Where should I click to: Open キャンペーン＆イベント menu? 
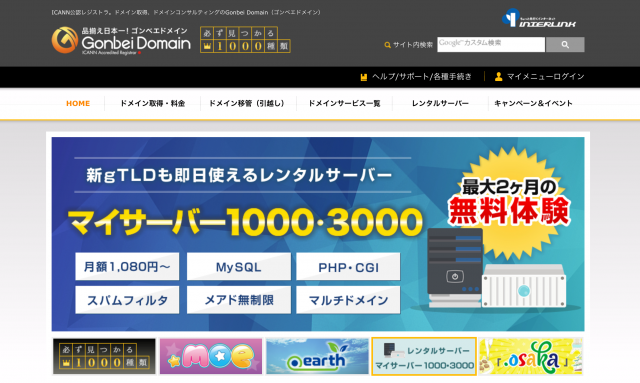(533, 103)
